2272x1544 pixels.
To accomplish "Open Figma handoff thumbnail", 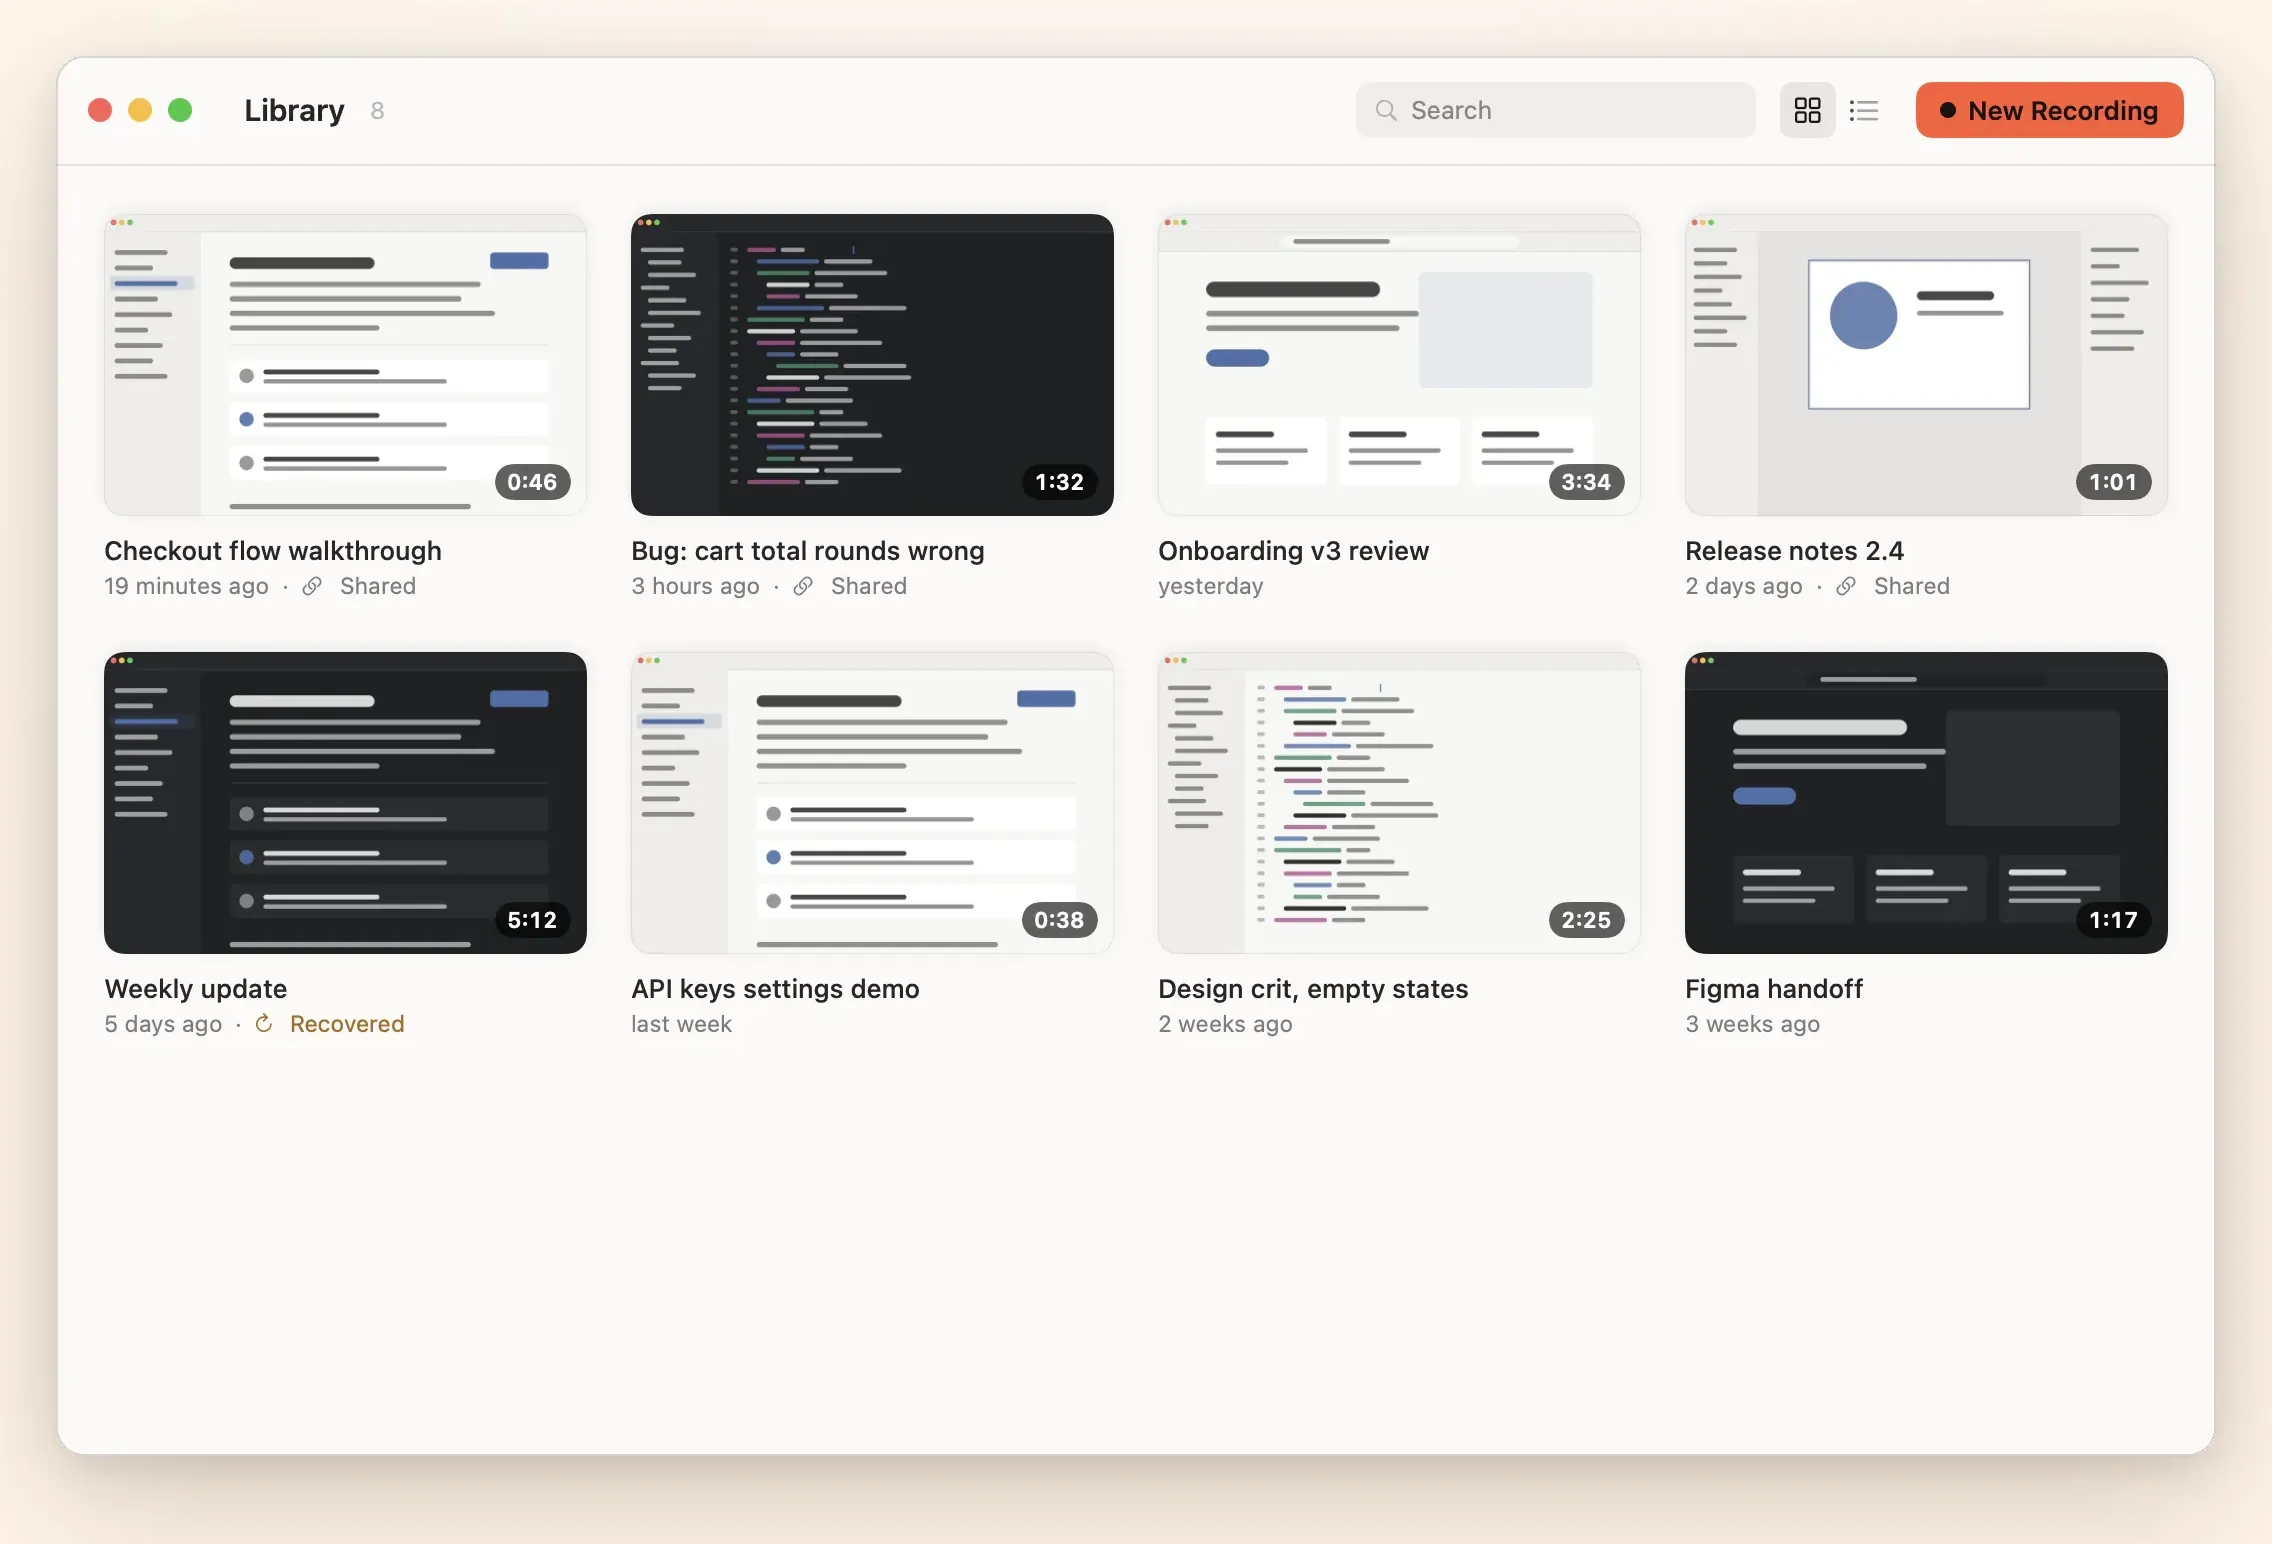I will 1926,803.
